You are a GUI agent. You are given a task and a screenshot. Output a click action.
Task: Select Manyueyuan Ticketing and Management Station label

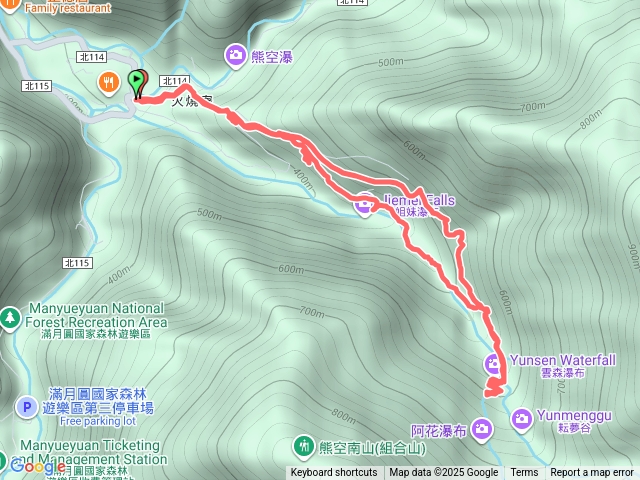tap(91, 452)
